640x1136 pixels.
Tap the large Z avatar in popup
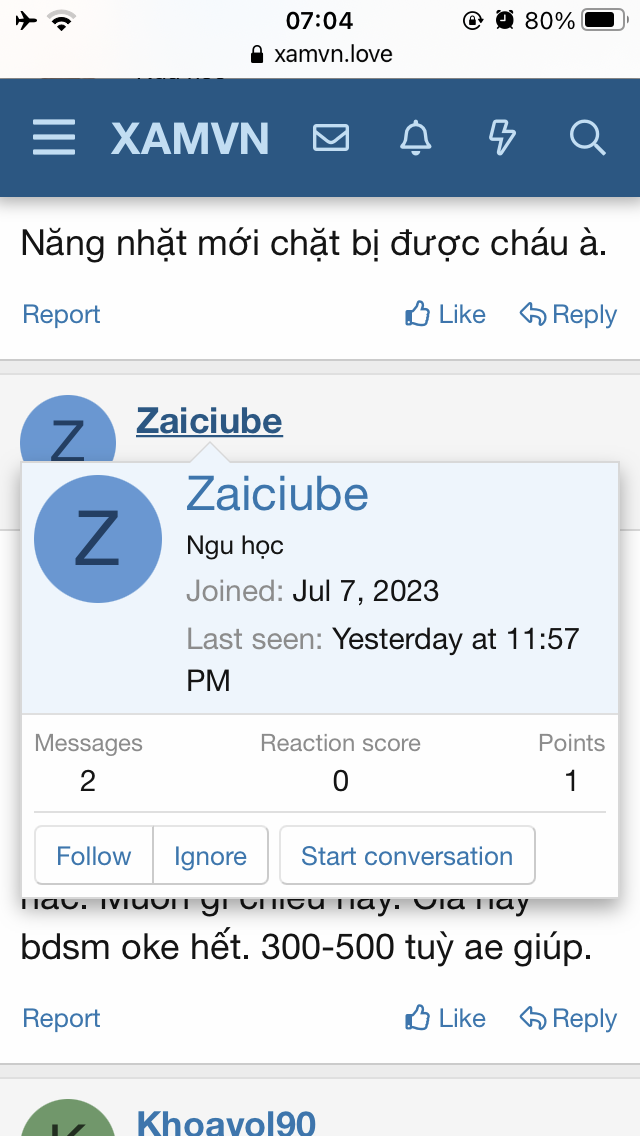97,539
